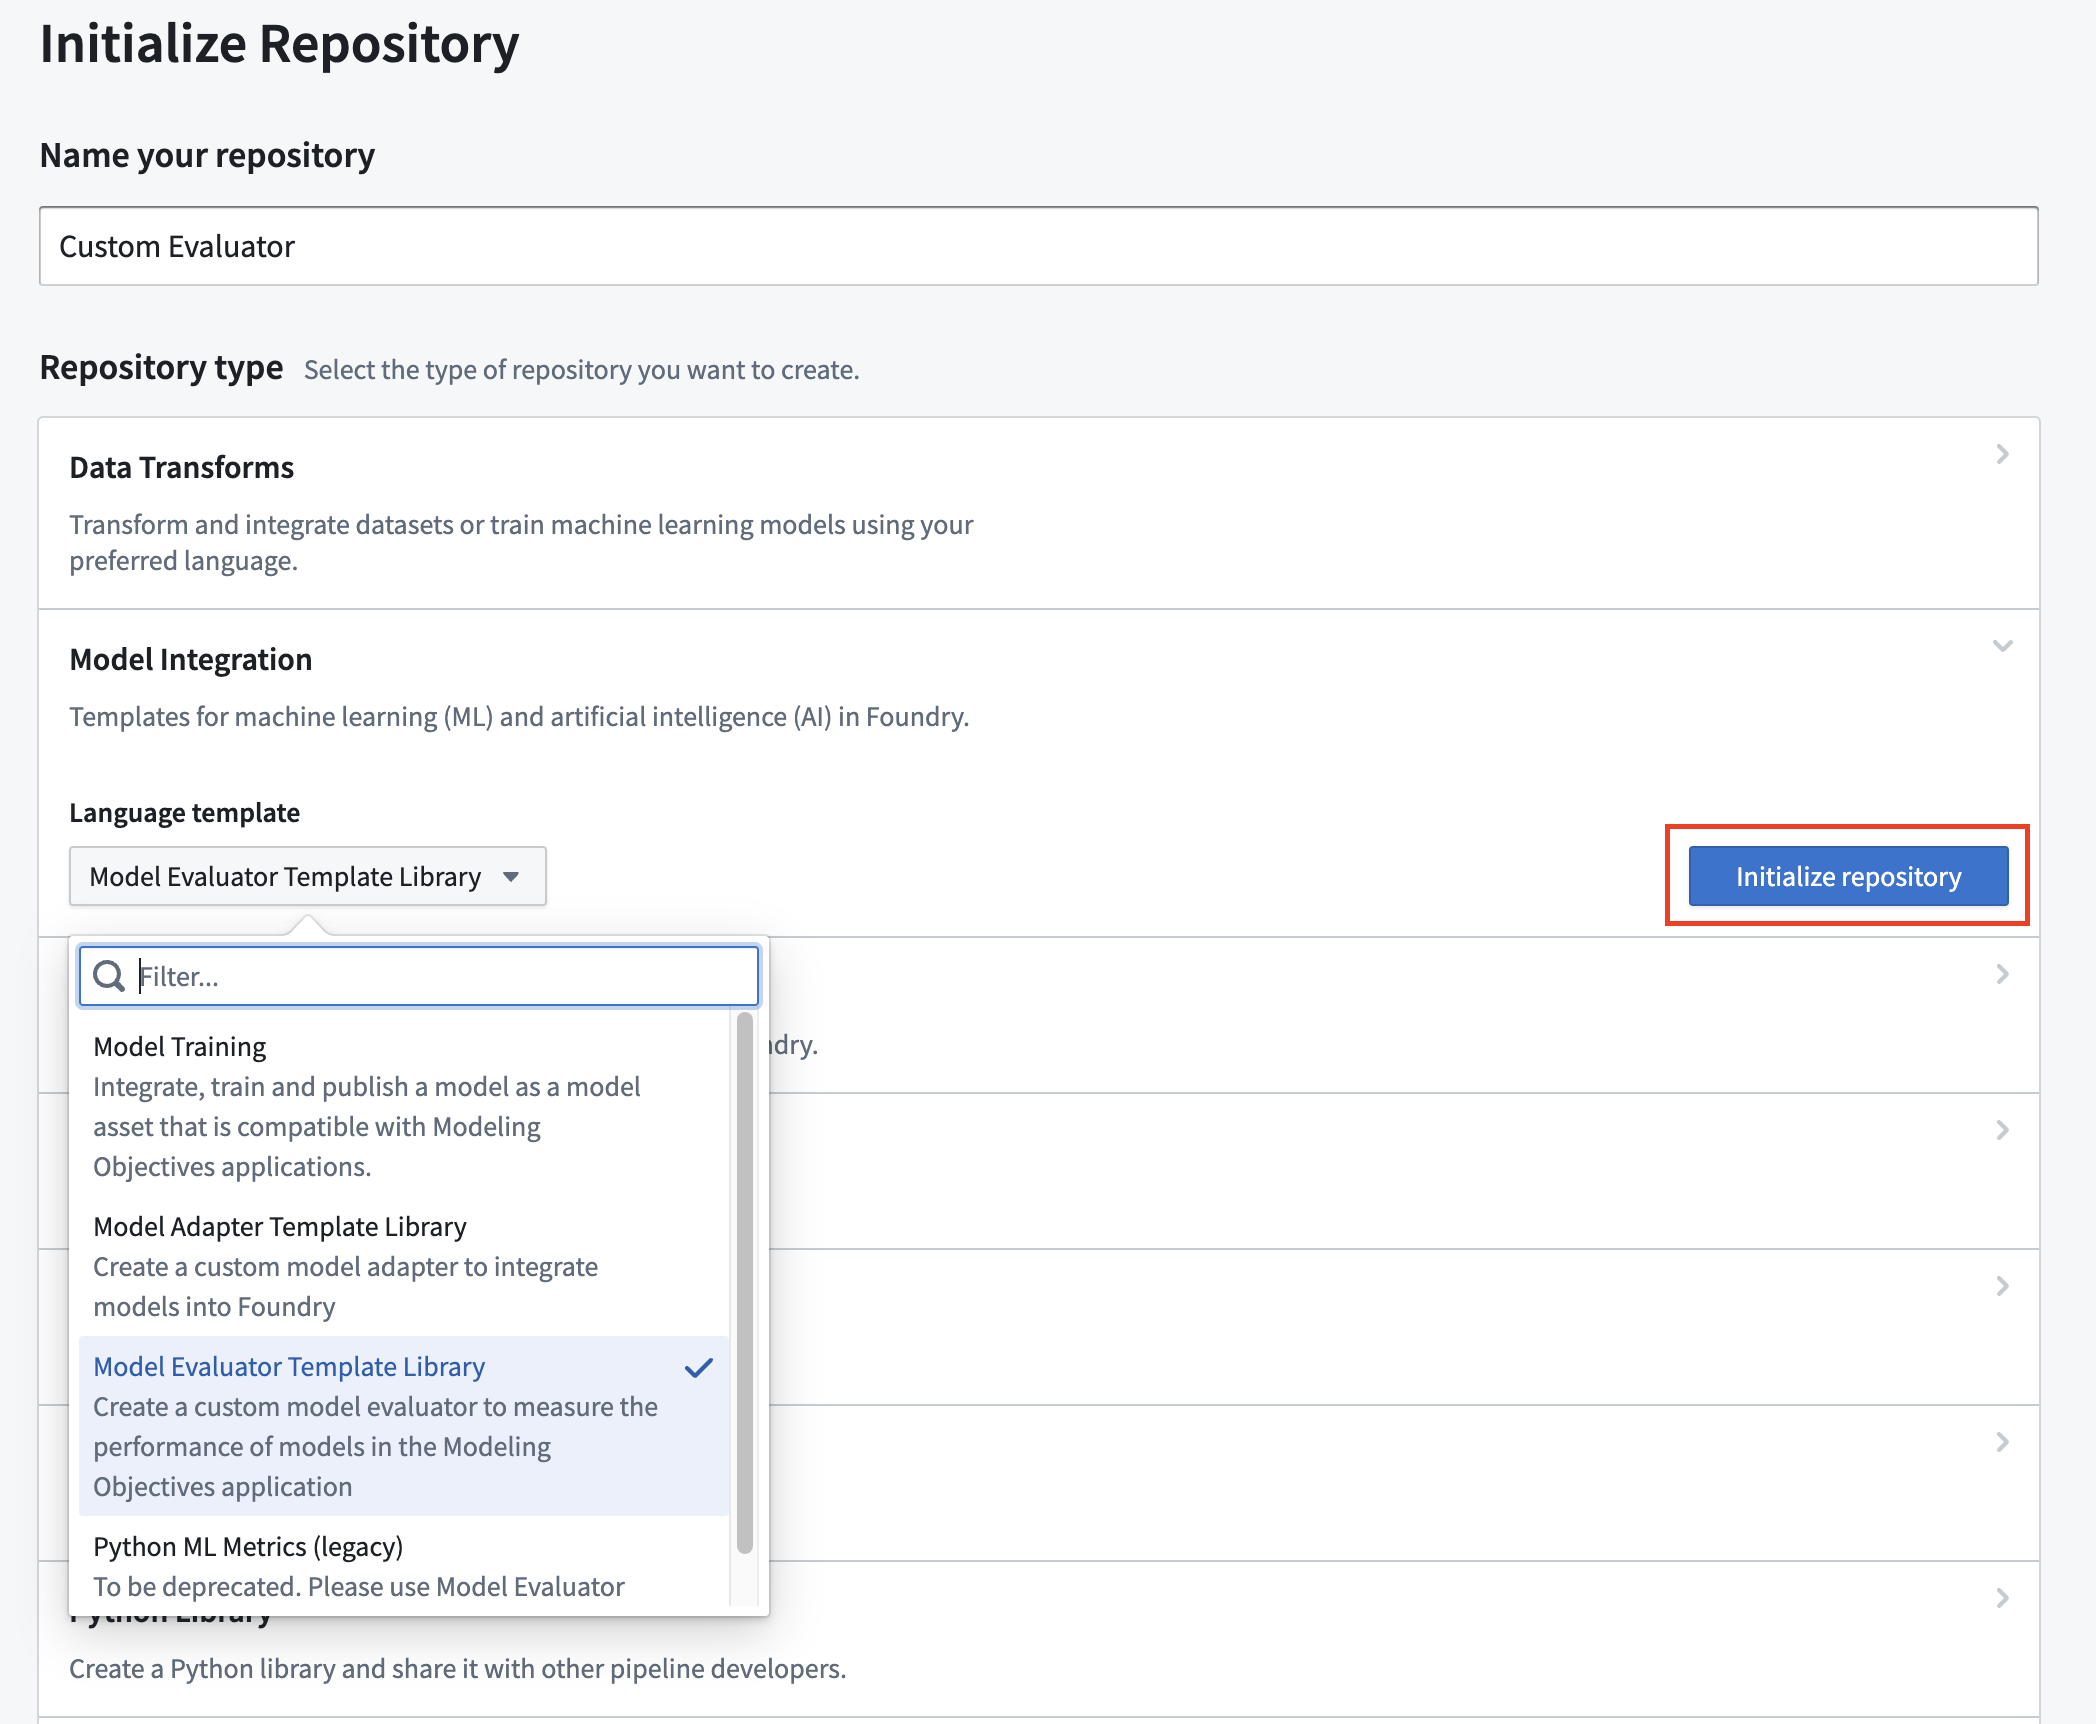Collapse the Model Integration section chevron
This screenshot has height=1724, width=2096.
point(2002,646)
